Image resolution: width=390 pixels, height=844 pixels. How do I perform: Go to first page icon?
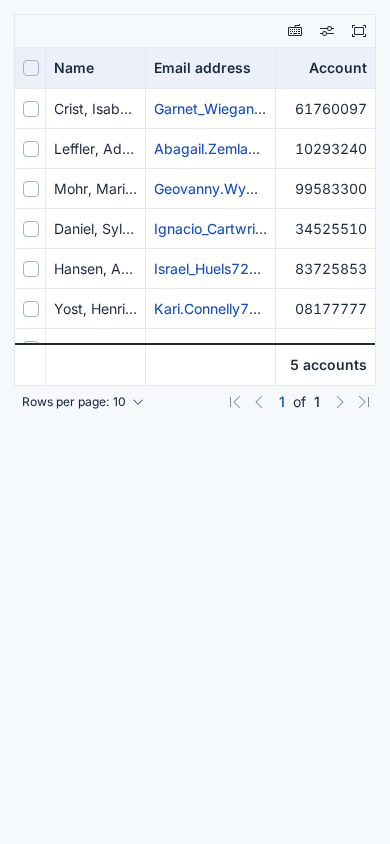[x=235, y=402]
